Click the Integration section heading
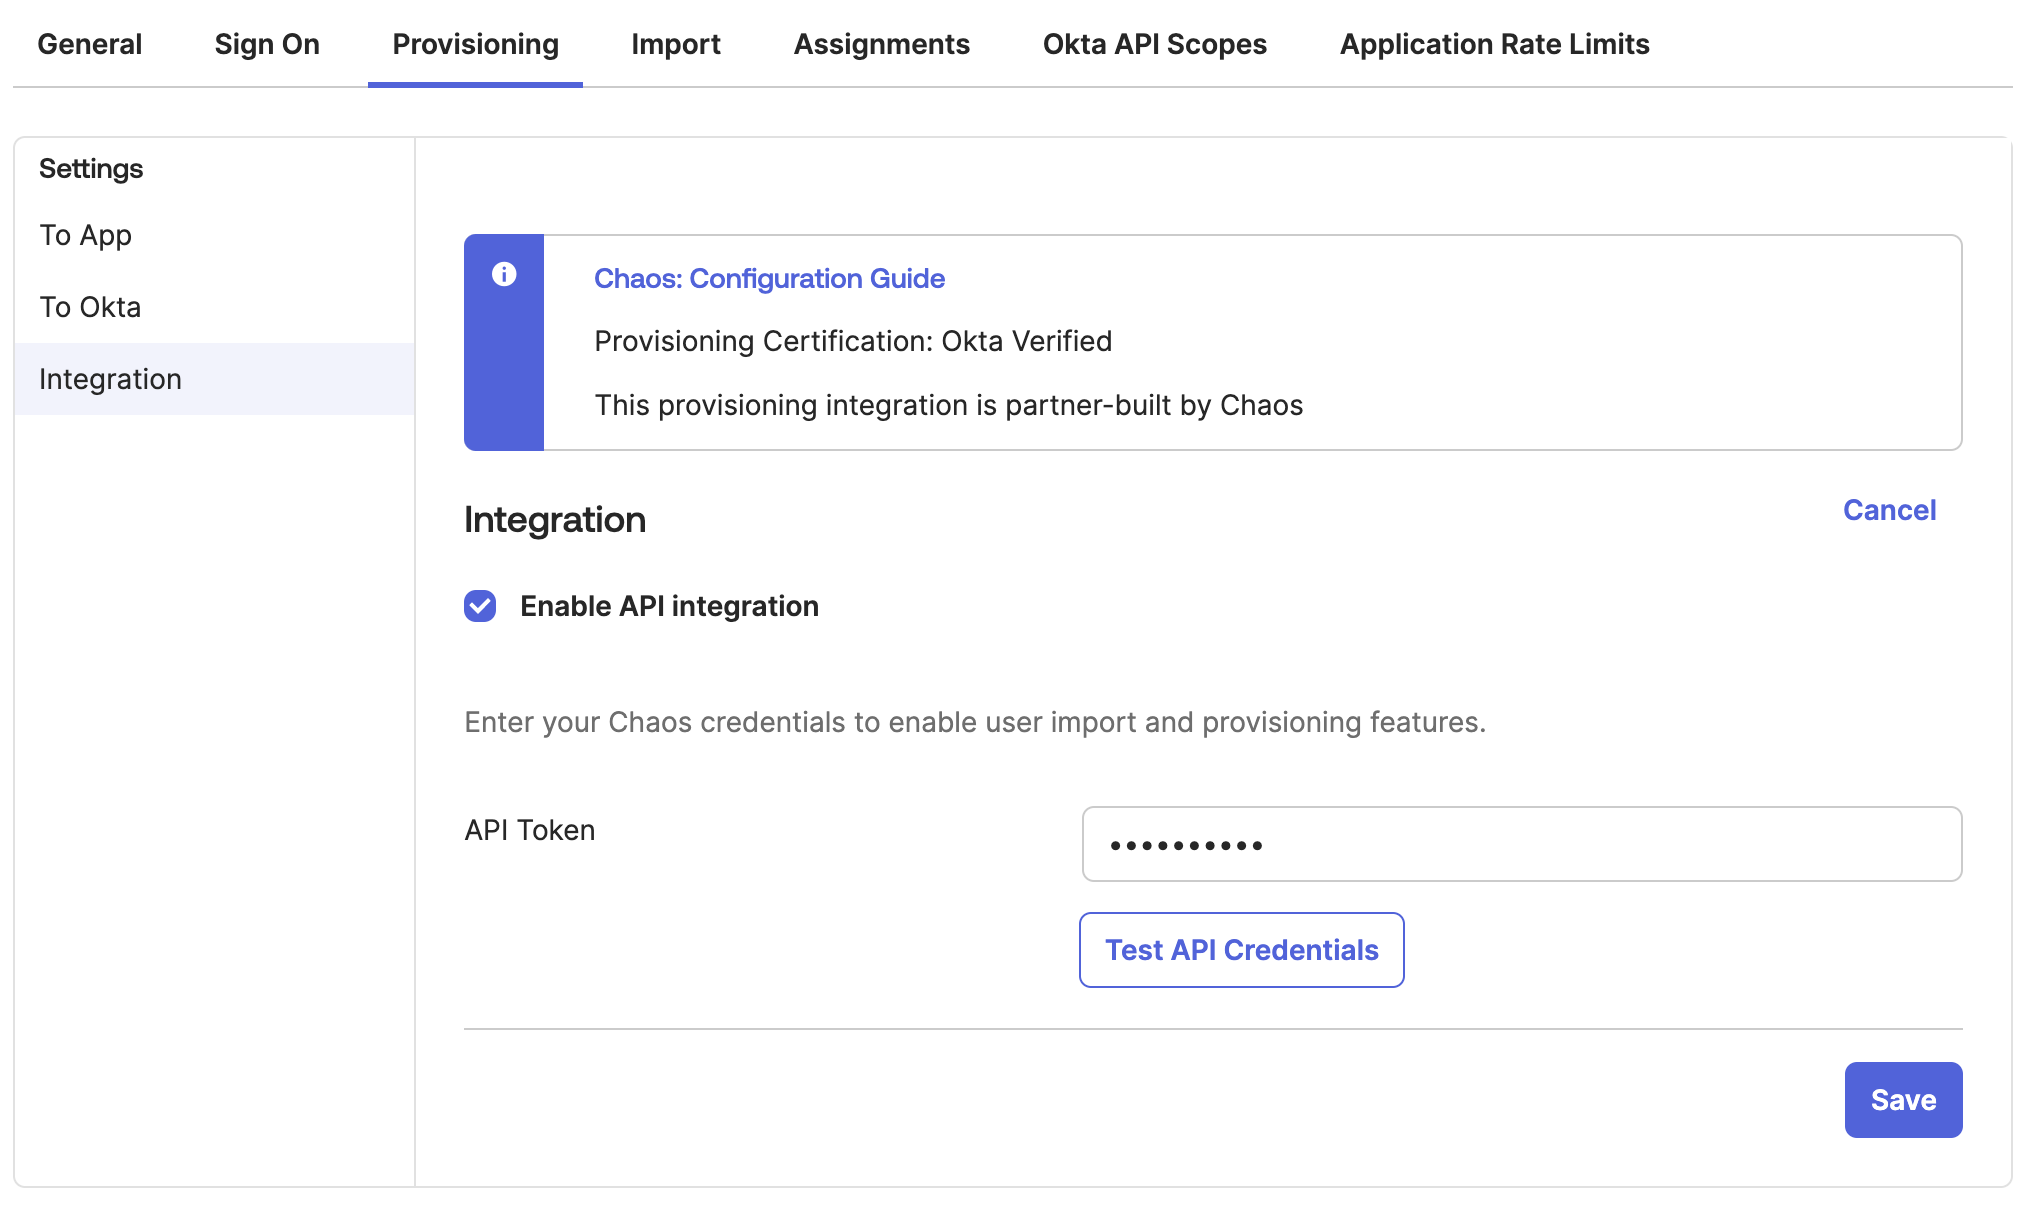This screenshot has width=2022, height=1208. (555, 520)
